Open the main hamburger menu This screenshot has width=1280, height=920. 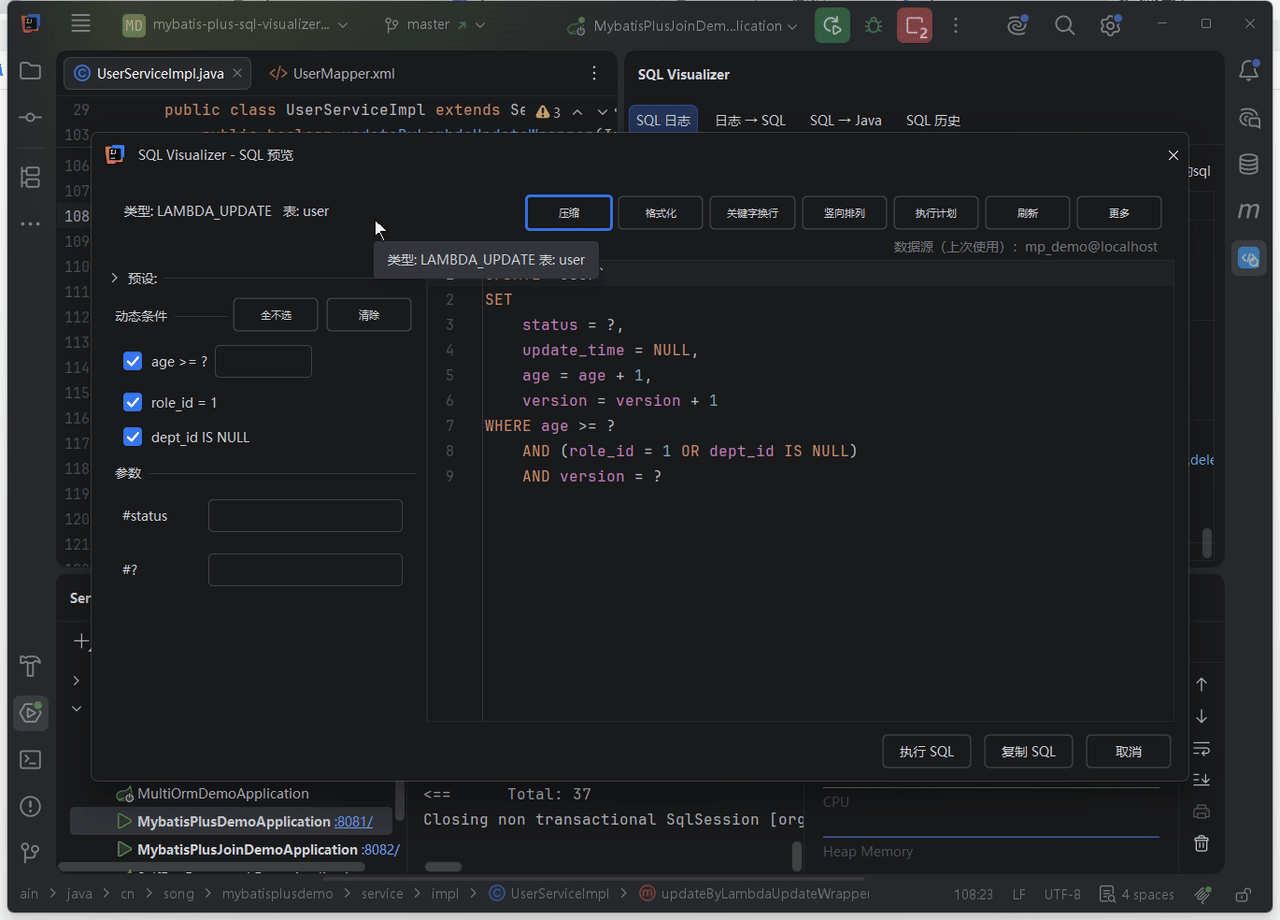tap(81, 24)
